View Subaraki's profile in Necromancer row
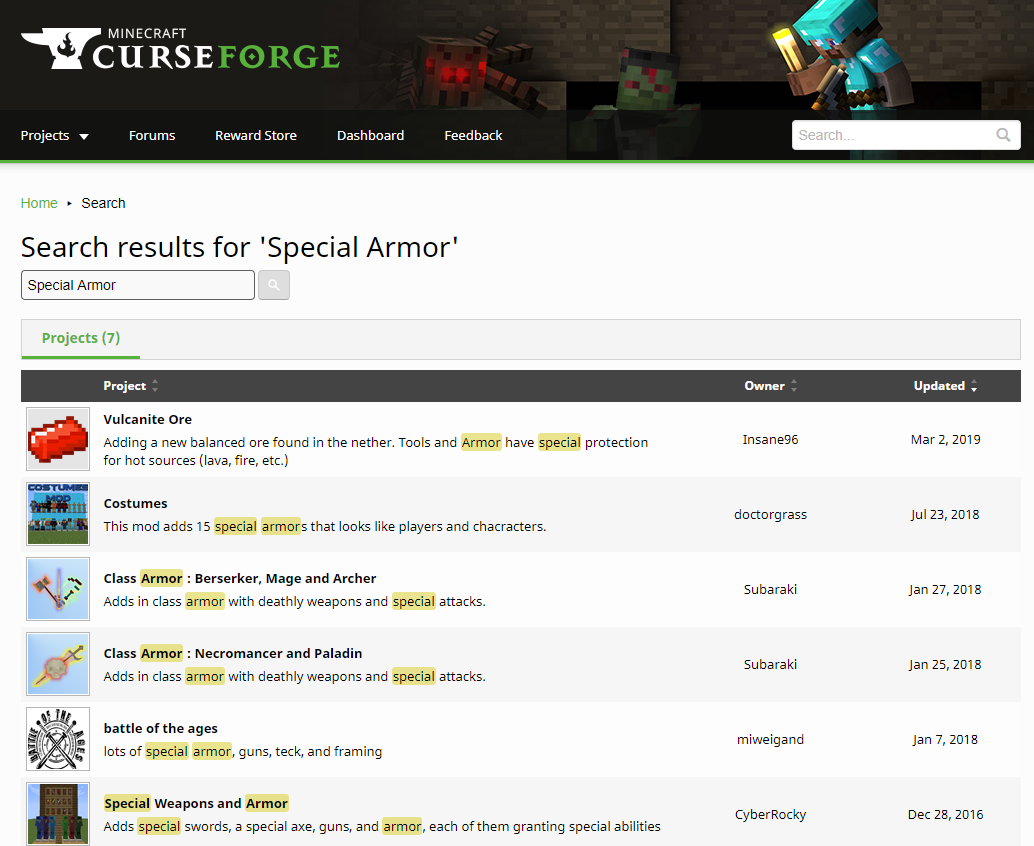The image size is (1034, 846). (770, 665)
